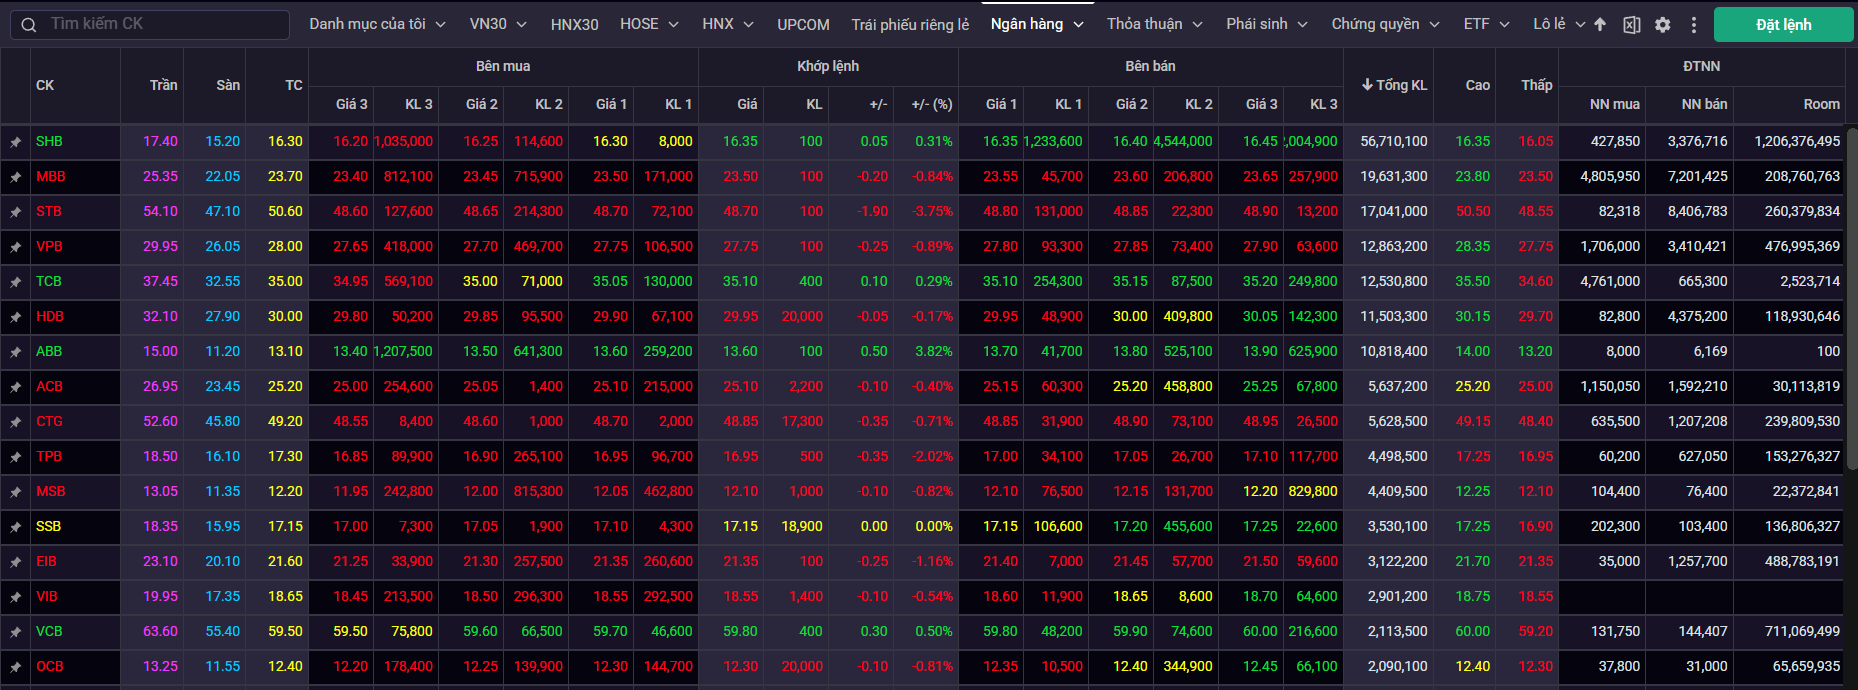Toggle the pin for the VCB row
1858x690 pixels.
pyautogui.click(x=15, y=632)
